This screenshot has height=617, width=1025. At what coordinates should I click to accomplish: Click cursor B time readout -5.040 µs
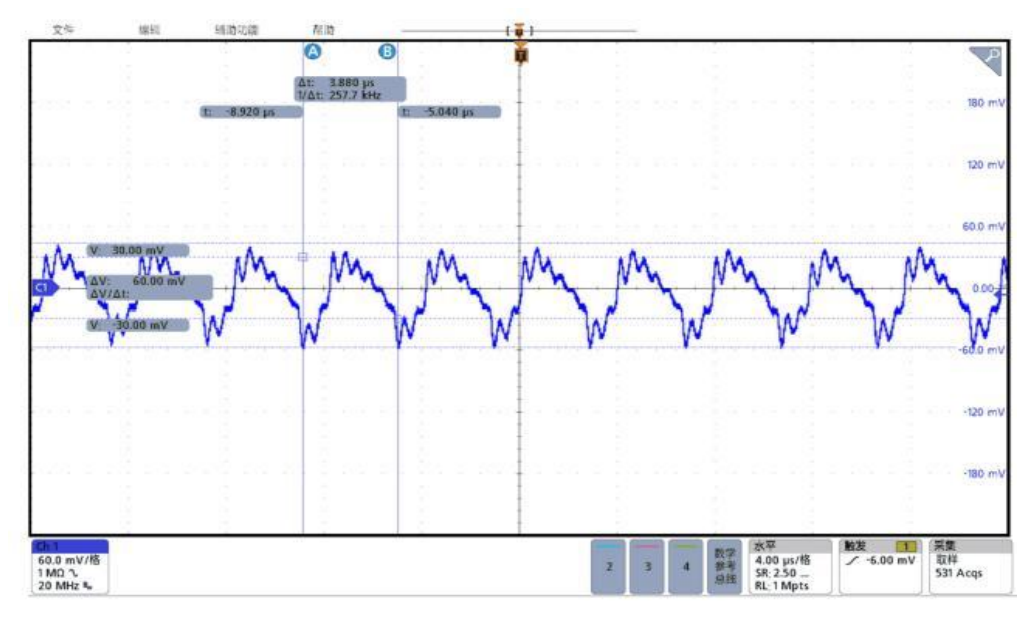point(450,112)
